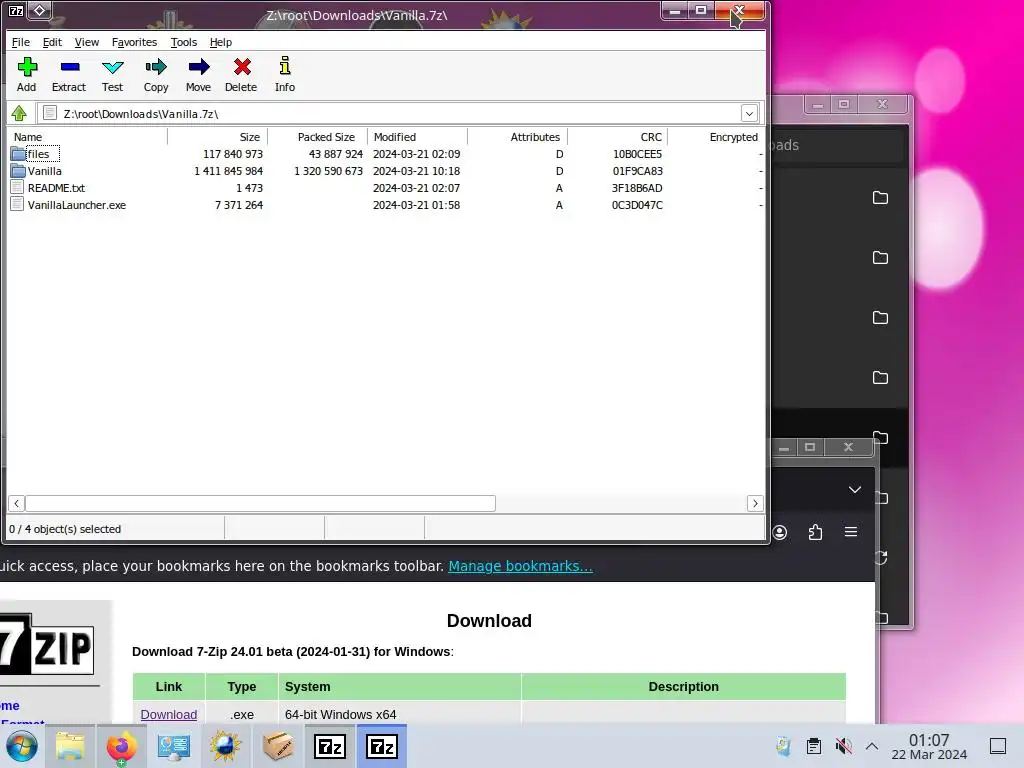The image size is (1024, 768).
Task: Select the VanillaLauncher.exe file icon
Action: 18,205
